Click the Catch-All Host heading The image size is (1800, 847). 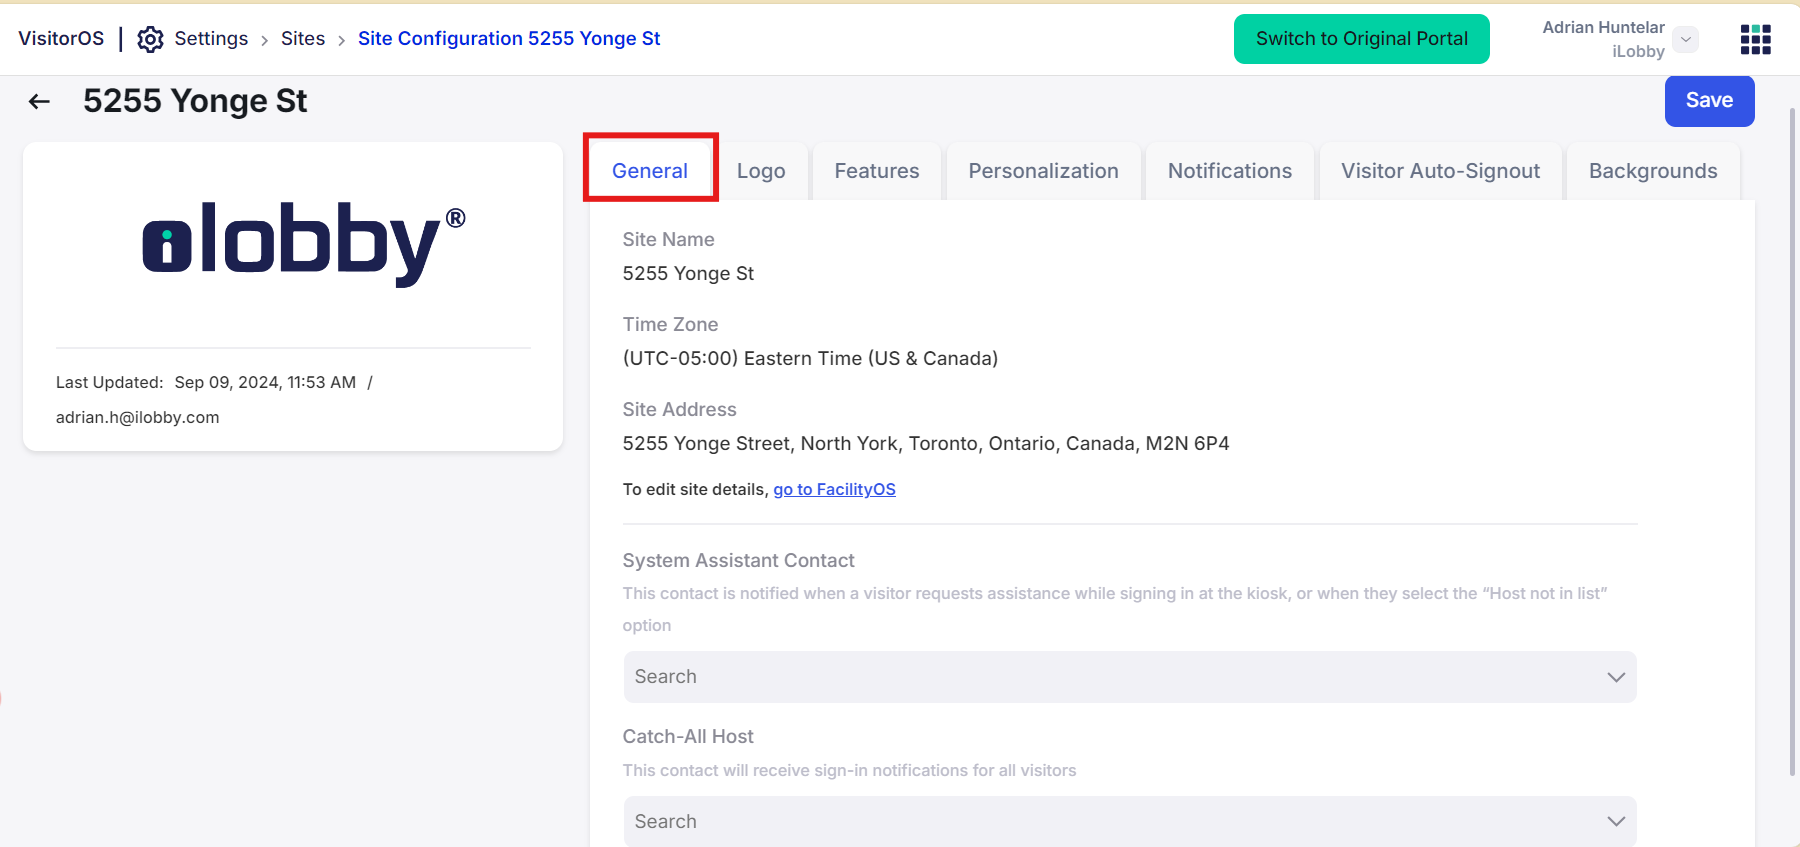(x=688, y=737)
